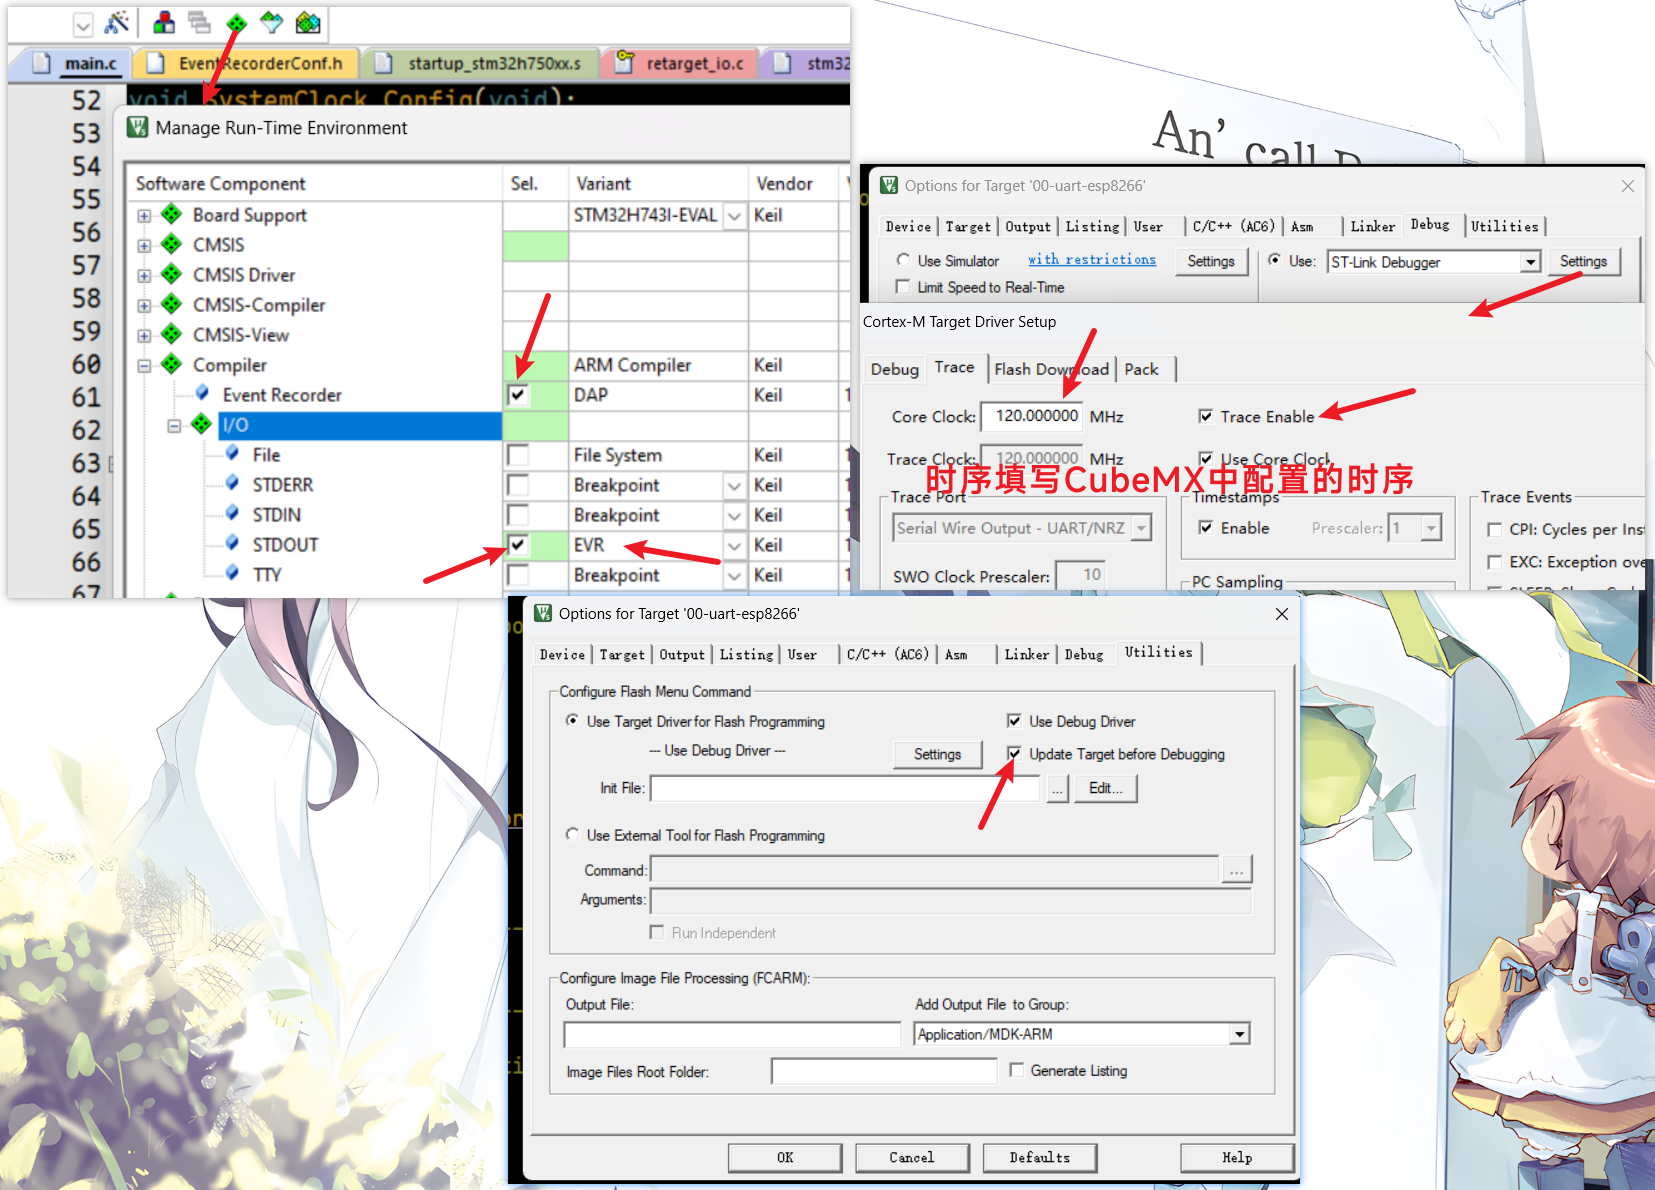Click the File Extensions and Books icon
This screenshot has width=1655, height=1190.
click(164, 23)
